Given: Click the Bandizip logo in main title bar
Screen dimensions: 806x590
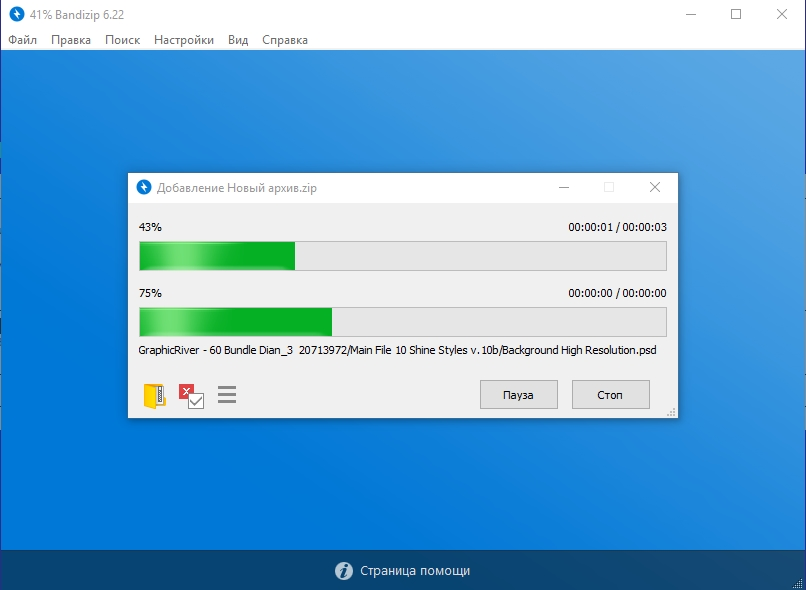Looking at the screenshot, I should 16,14.
